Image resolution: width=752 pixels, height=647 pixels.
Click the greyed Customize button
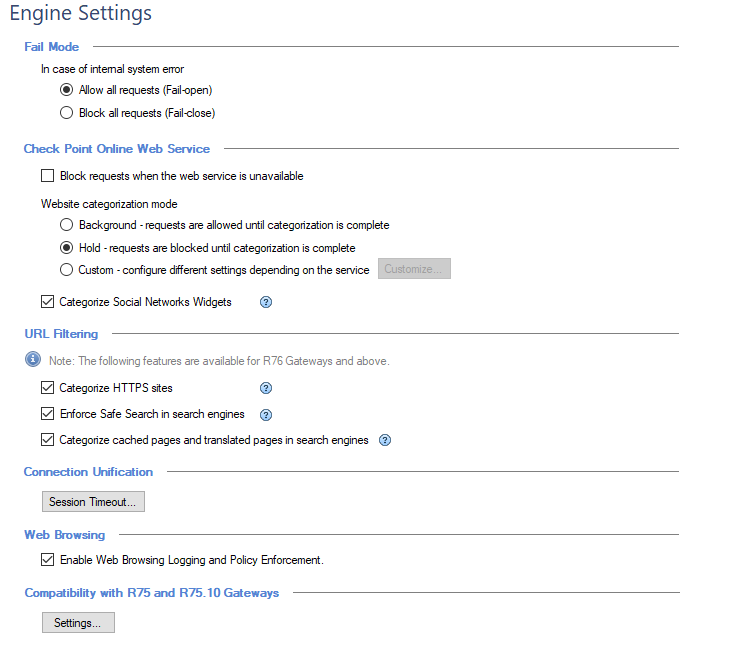coord(414,269)
